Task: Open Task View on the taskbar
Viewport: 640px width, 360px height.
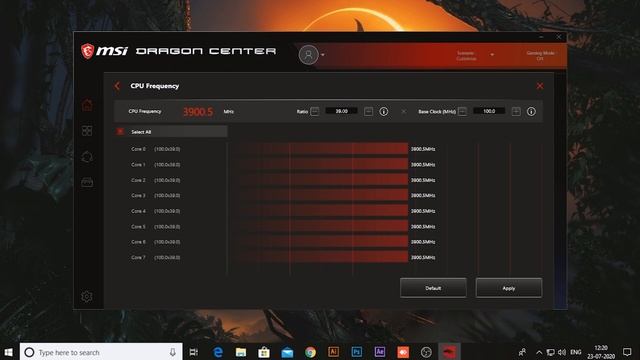Action: point(194,352)
